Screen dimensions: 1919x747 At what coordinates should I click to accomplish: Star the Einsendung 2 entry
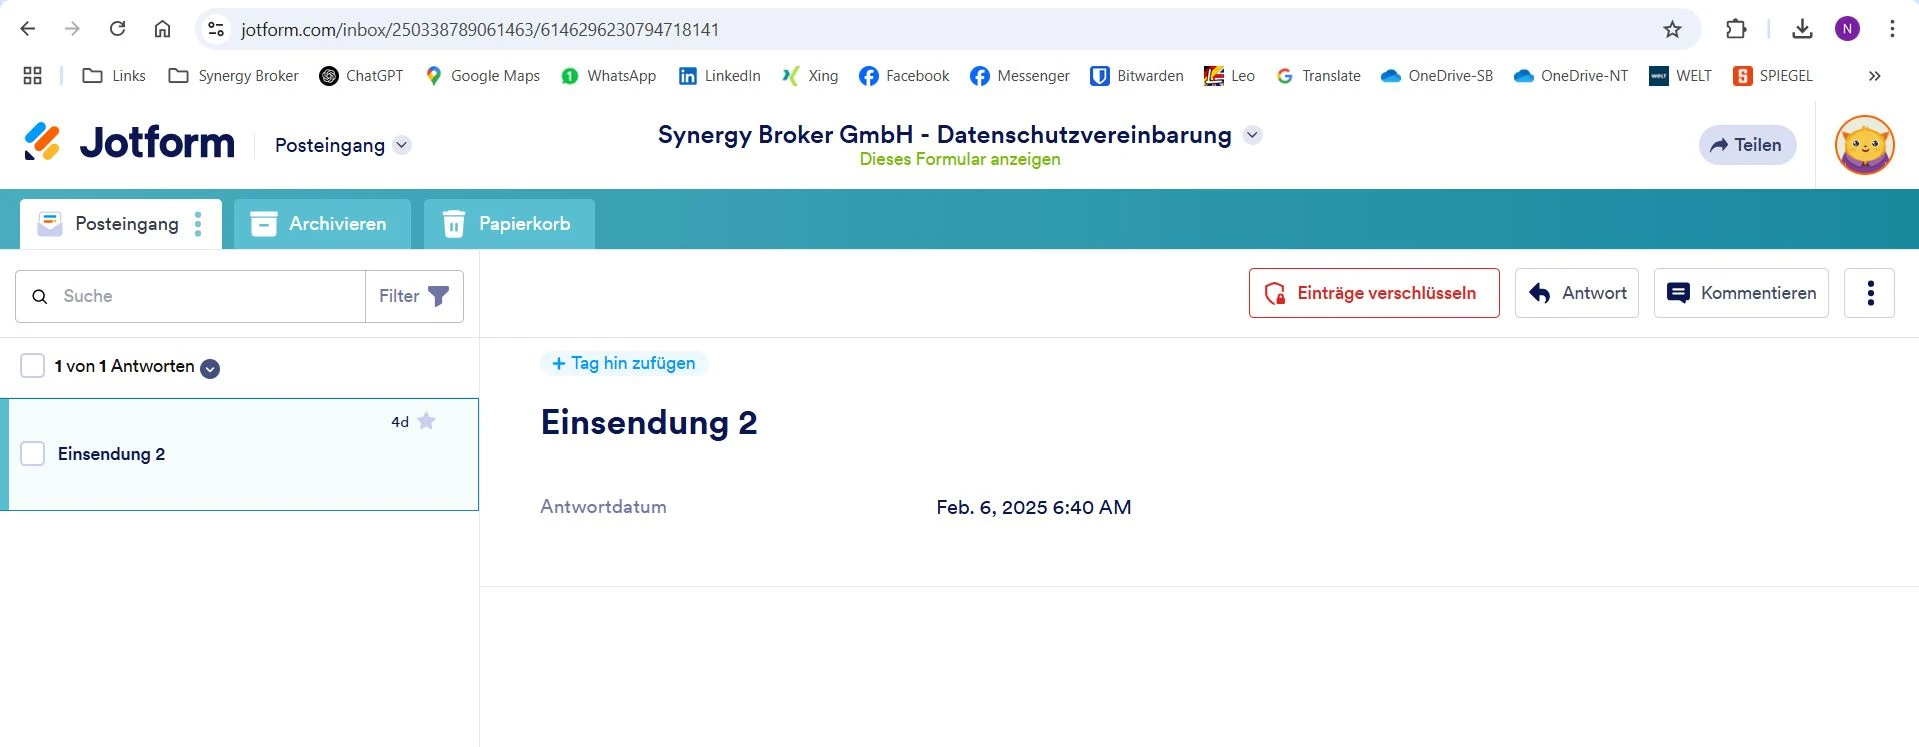point(426,421)
